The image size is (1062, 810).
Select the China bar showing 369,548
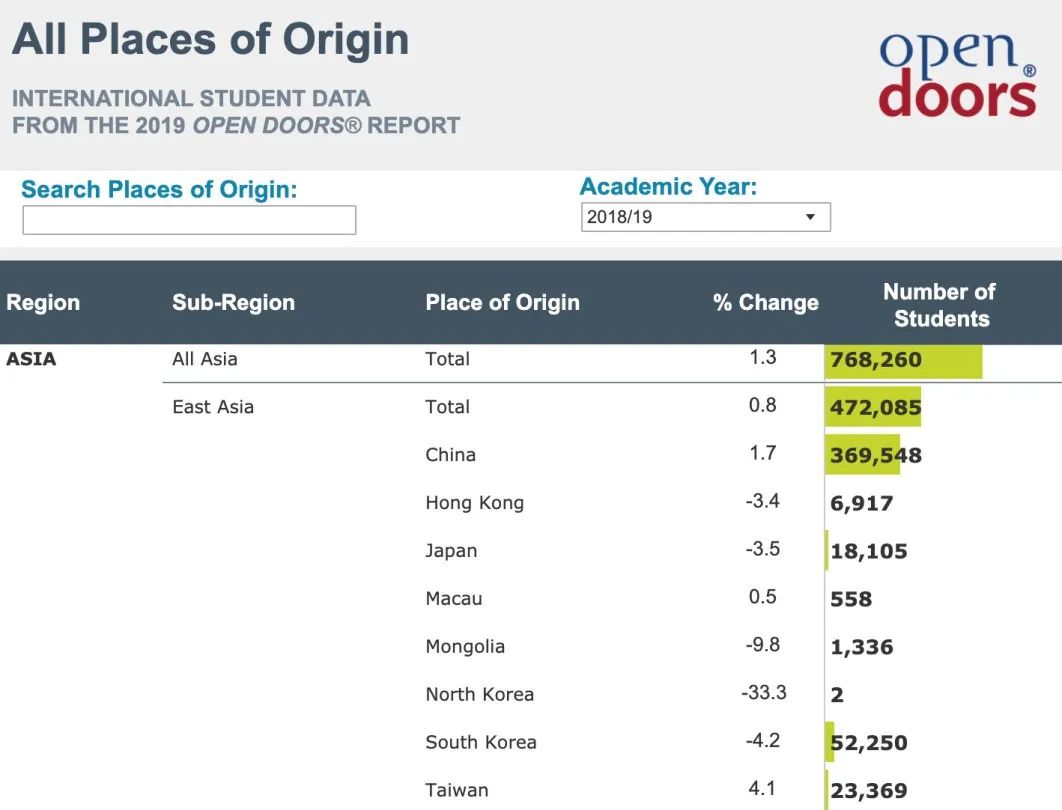pos(863,455)
